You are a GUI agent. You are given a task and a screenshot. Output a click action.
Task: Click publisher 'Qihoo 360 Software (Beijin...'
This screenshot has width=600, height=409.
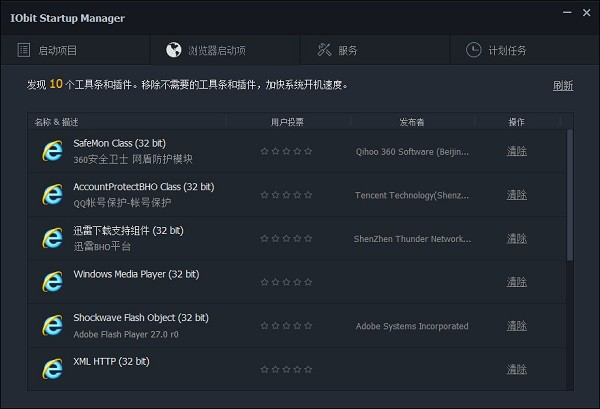pos(412,152)
